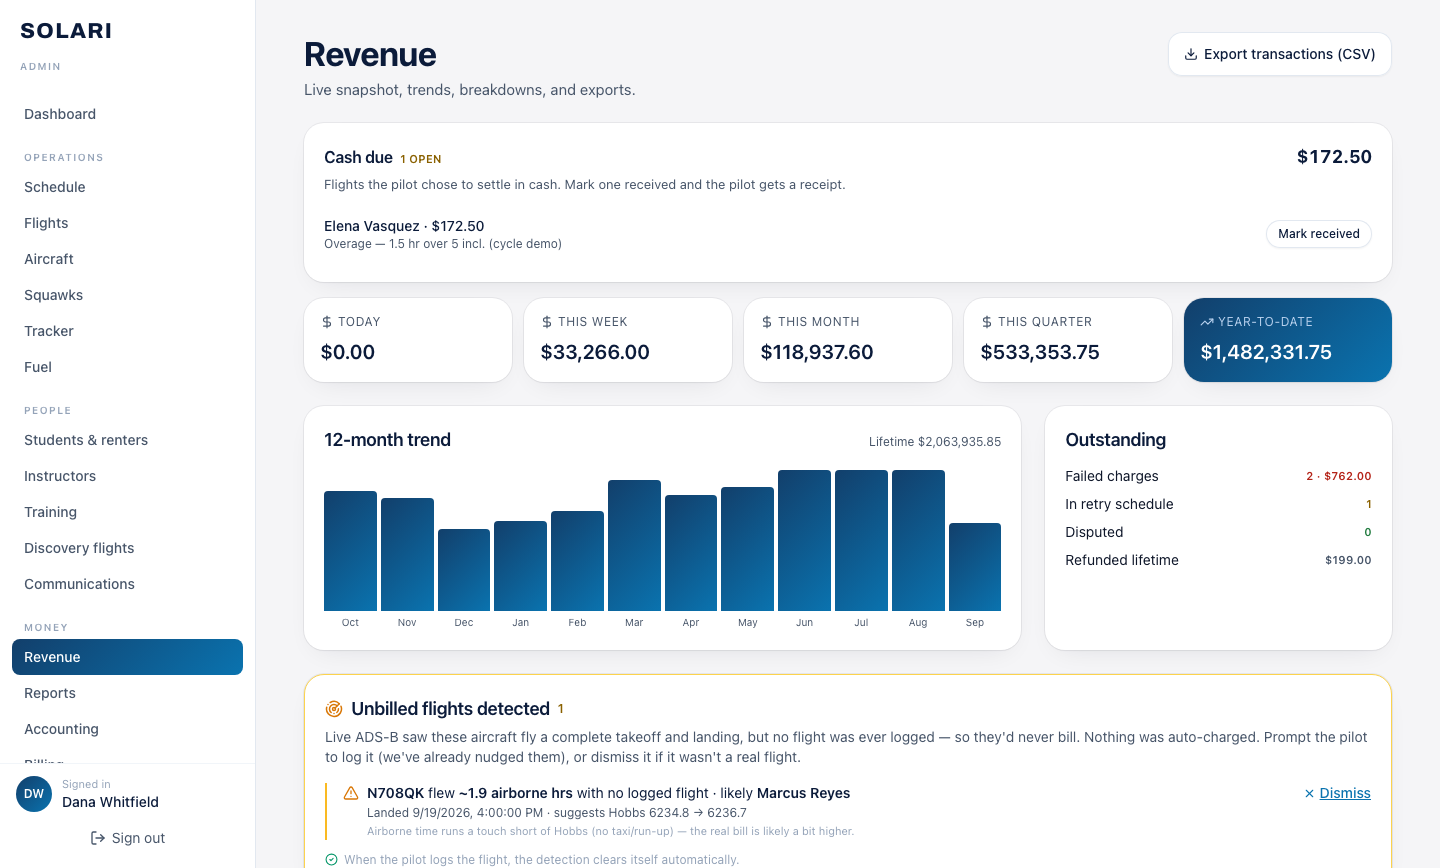Go to Discovery flights

(x=127, y=548)
